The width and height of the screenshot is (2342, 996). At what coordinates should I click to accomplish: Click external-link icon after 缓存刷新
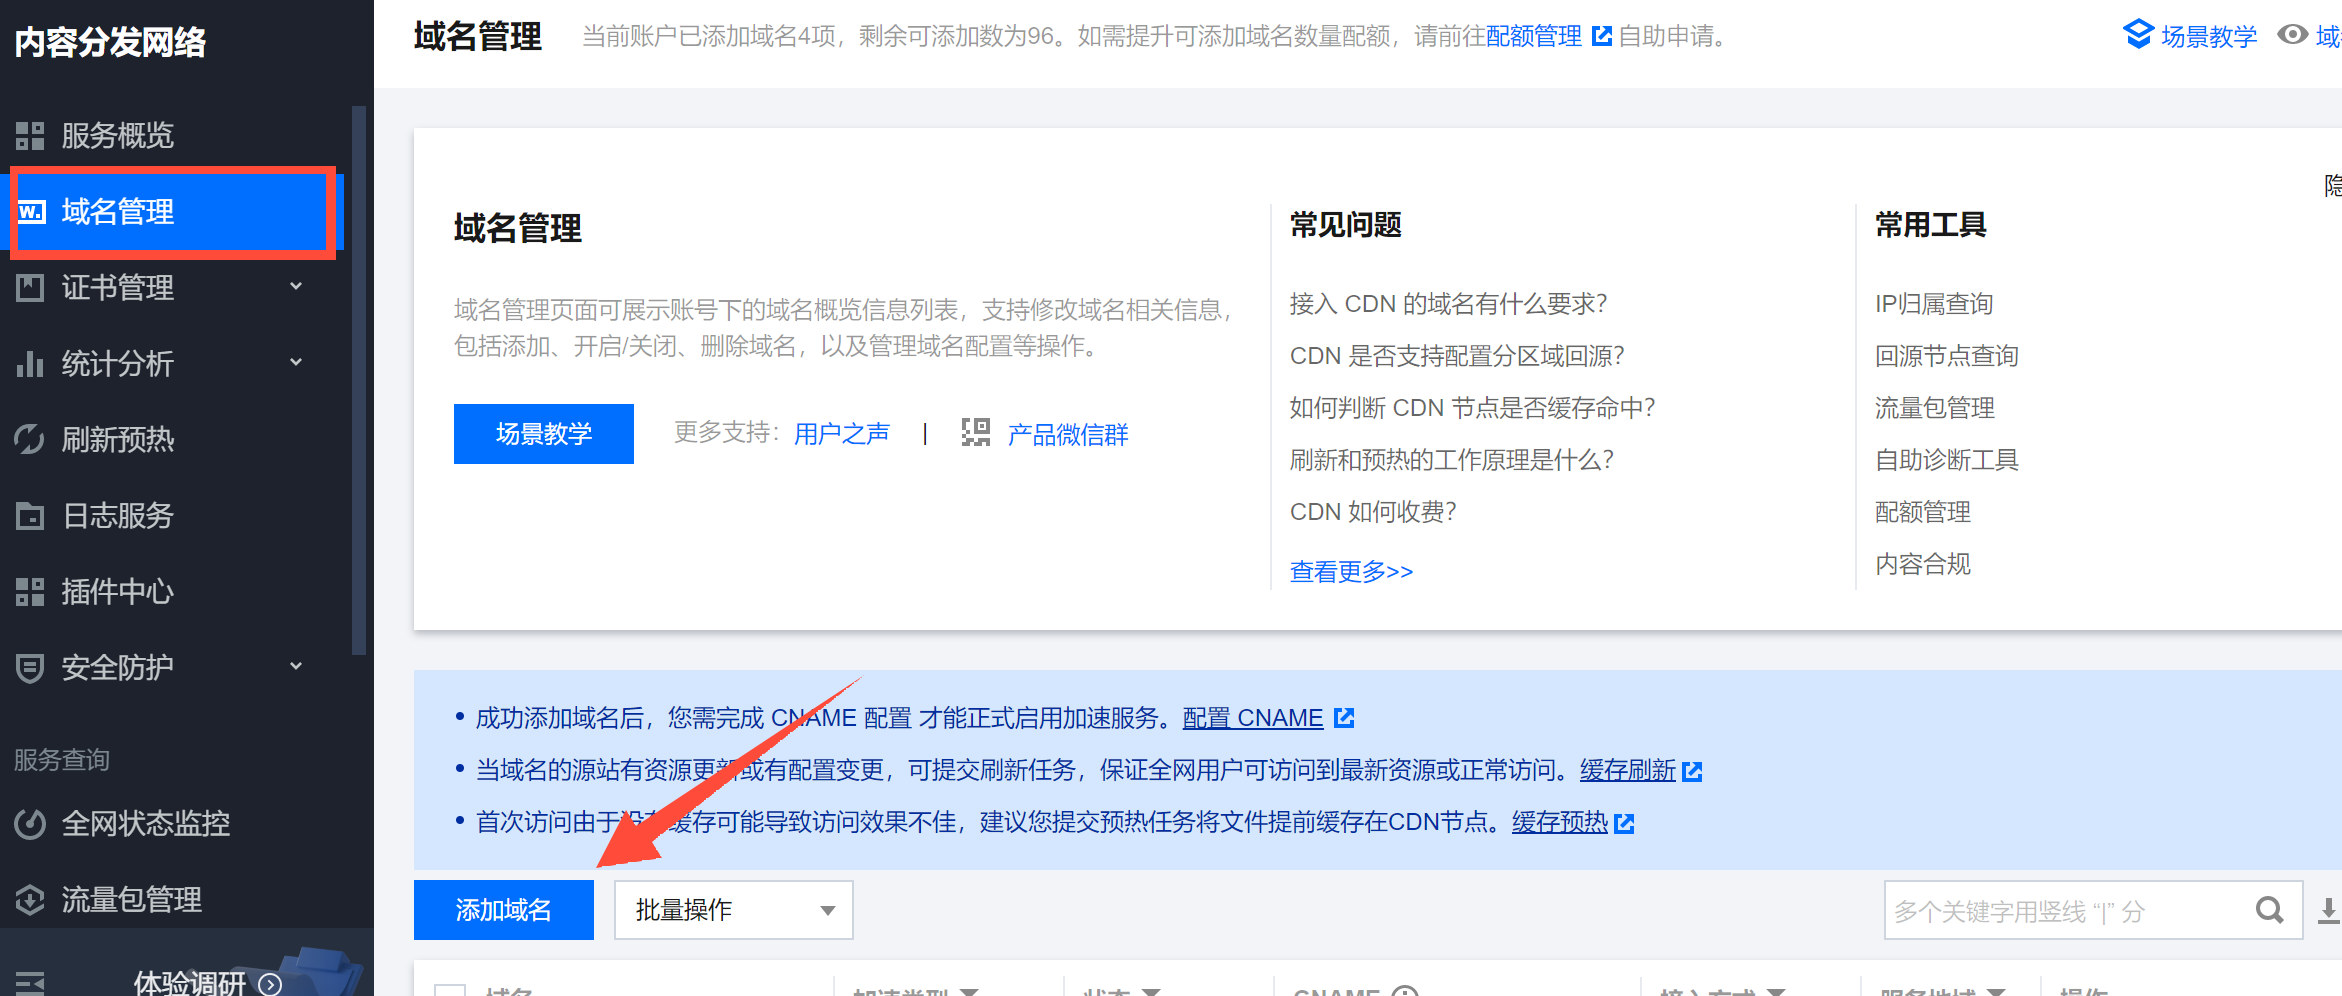[x=1692, y=771]
